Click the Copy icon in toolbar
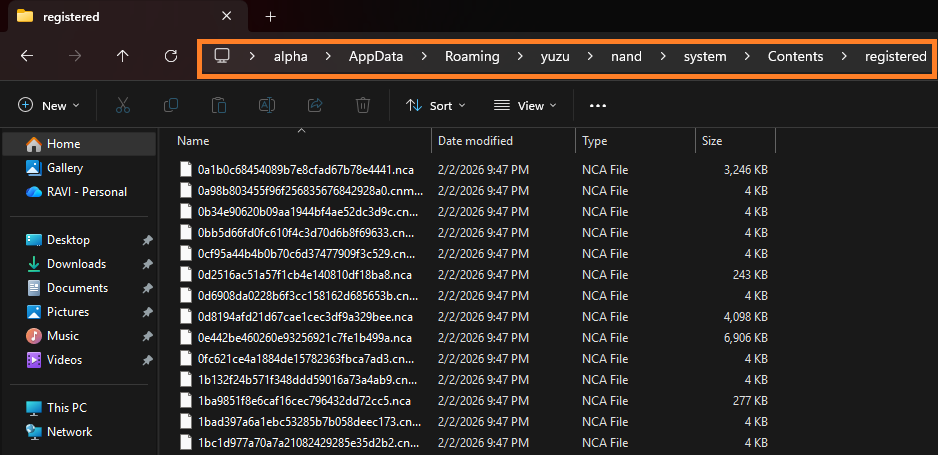 171,105
